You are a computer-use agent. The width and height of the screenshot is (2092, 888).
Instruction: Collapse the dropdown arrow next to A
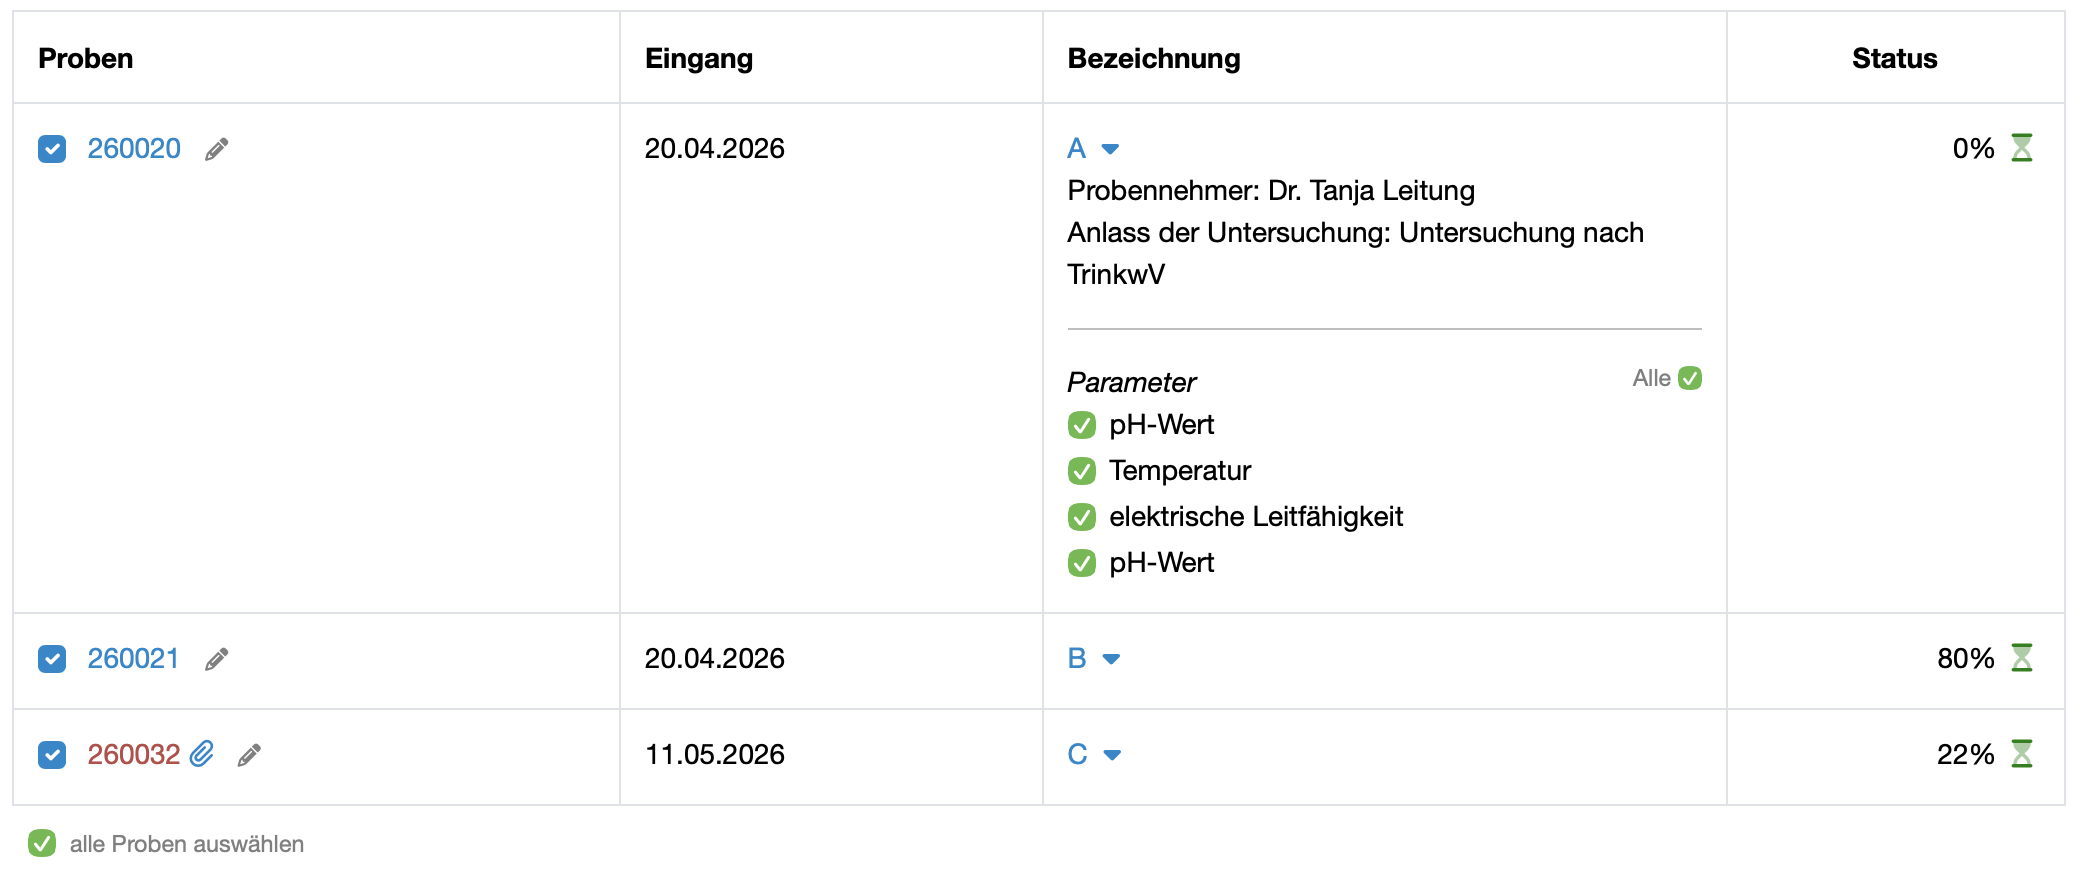[x=1110, y=149]
